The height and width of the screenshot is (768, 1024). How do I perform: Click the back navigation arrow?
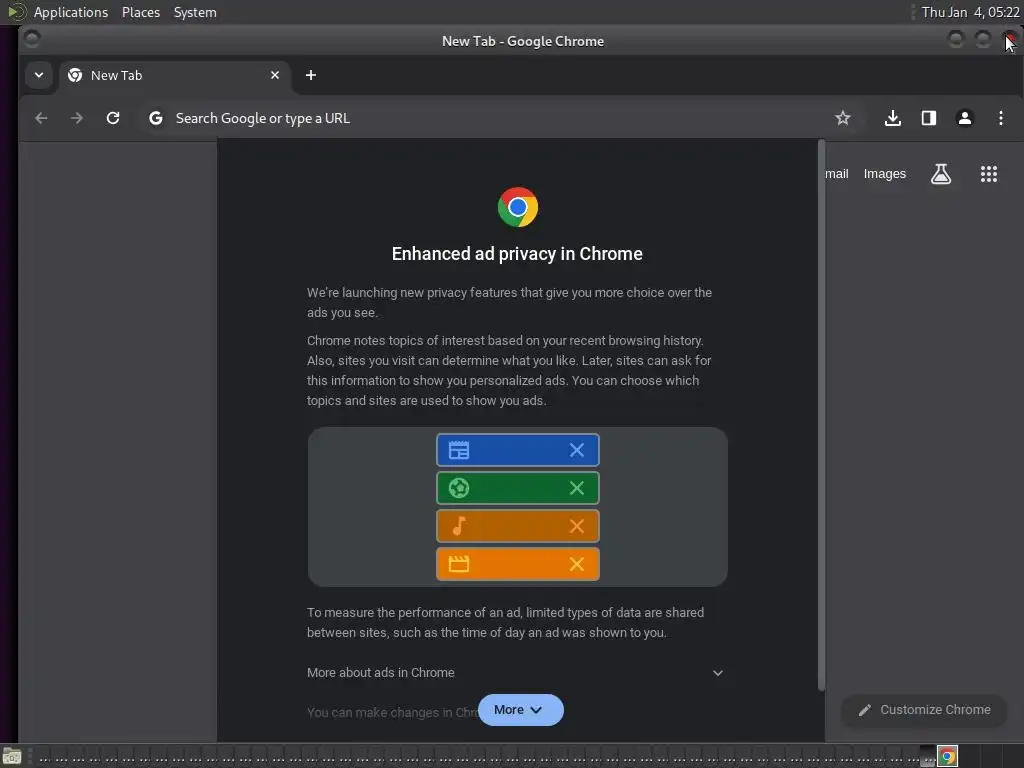pos(41,118)
